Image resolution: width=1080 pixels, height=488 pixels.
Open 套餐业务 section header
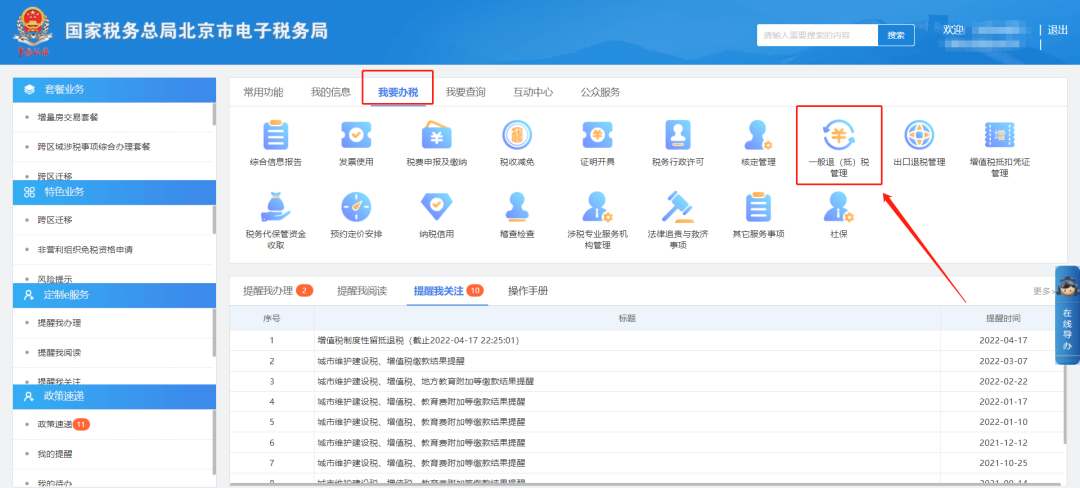(x=115, y=89)
